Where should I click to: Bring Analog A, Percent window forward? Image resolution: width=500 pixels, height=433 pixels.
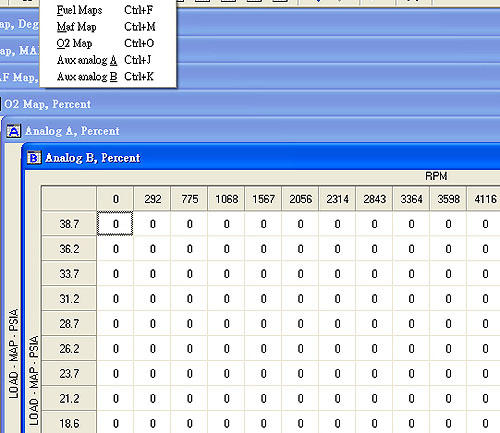250,131
